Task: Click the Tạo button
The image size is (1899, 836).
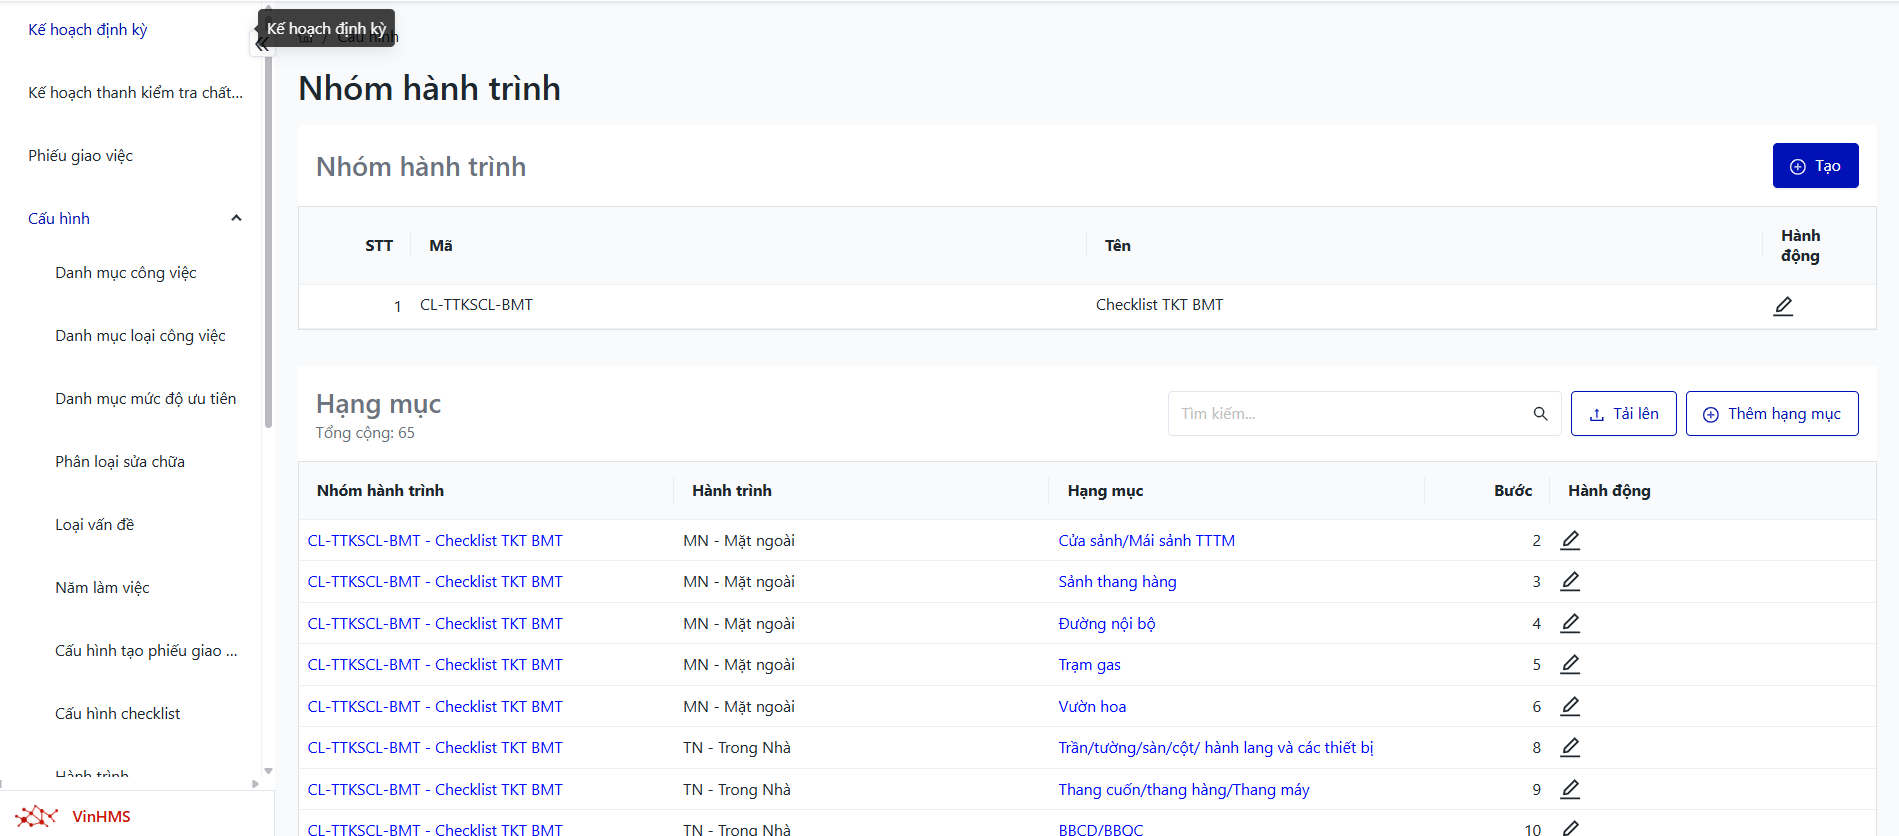Action: (1815, 166)
